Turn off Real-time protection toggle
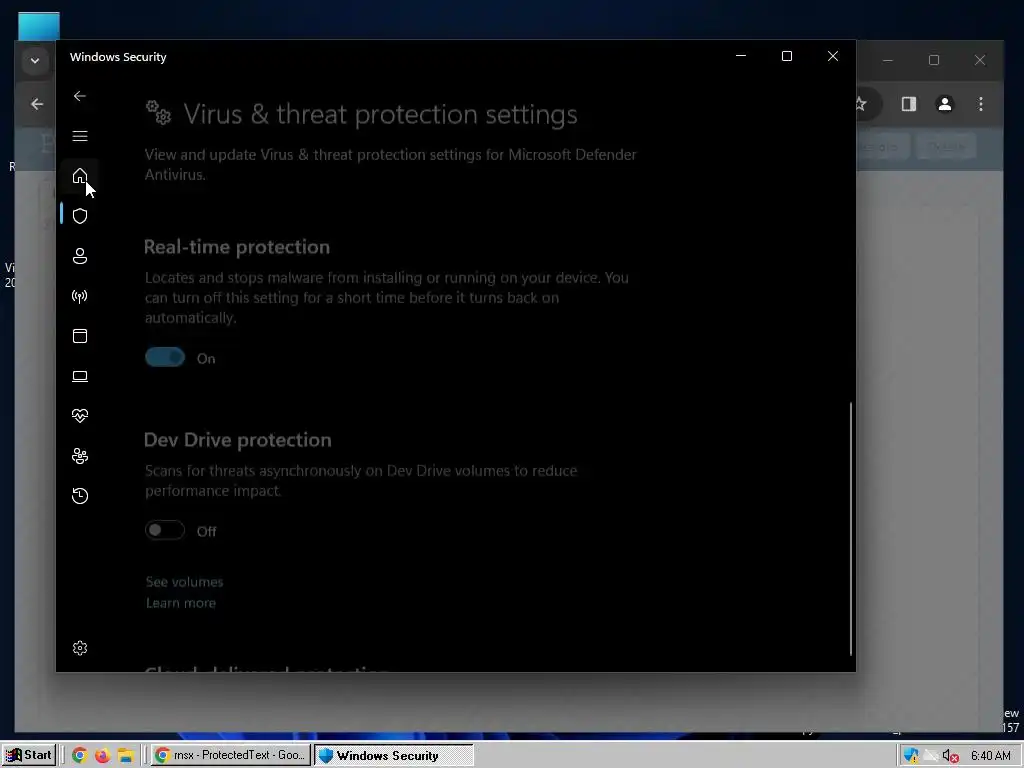 (x=165, y=357)
